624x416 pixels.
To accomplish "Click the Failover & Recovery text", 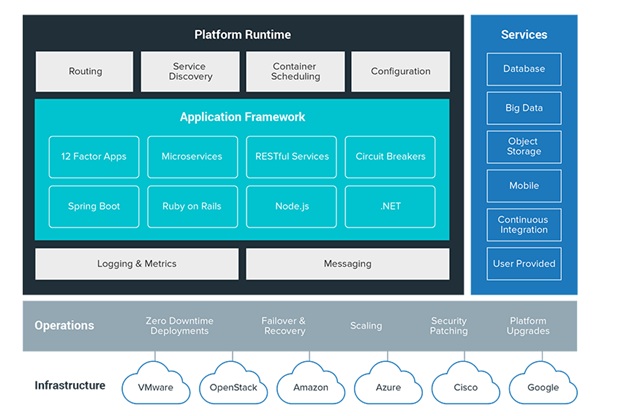I will click(x=284, y=326).
